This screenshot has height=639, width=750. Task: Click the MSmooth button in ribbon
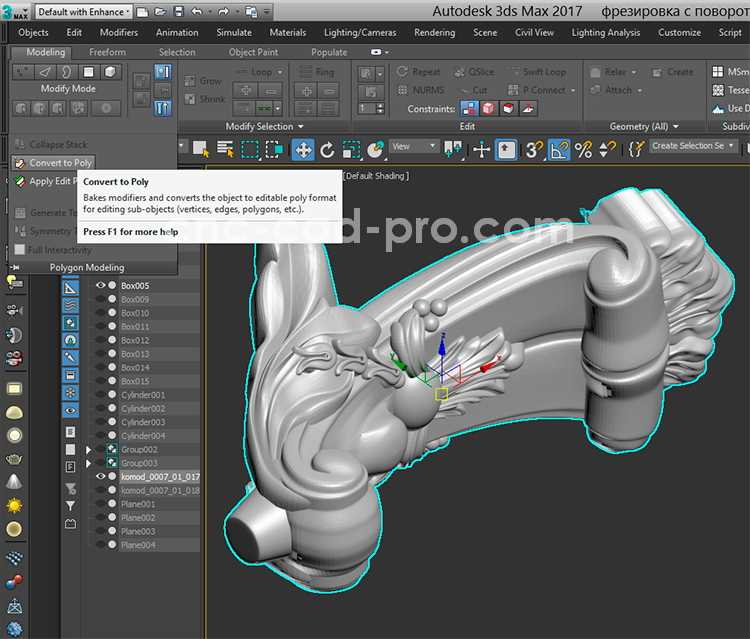730,72
